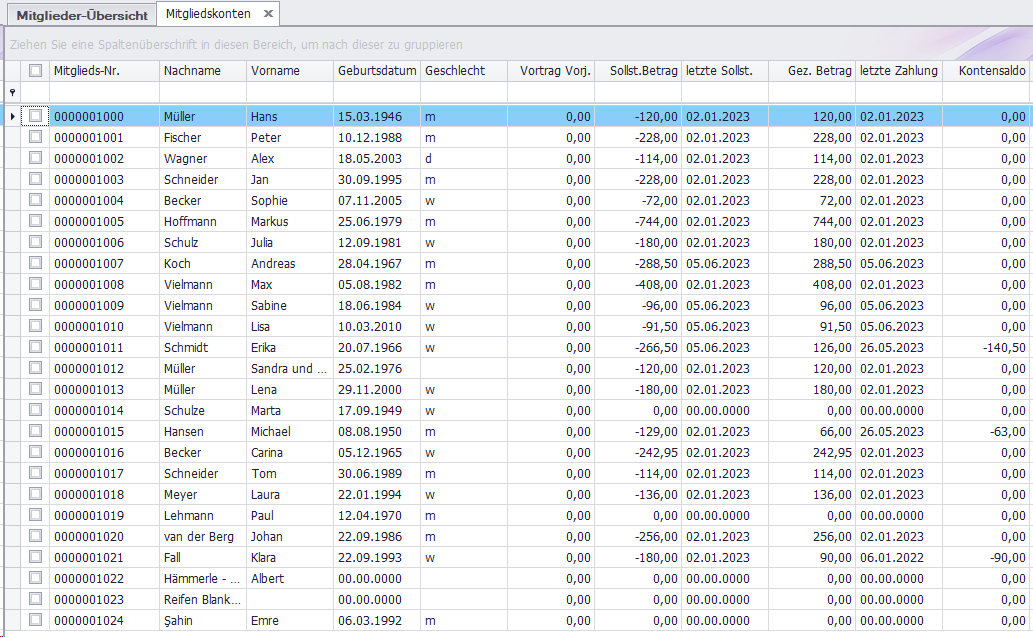Image resolution: width=1033 pixels, height=637 pixels.
Task: Click the -140,50 Kontensaldo cell
Action: (x=986, y=347)
